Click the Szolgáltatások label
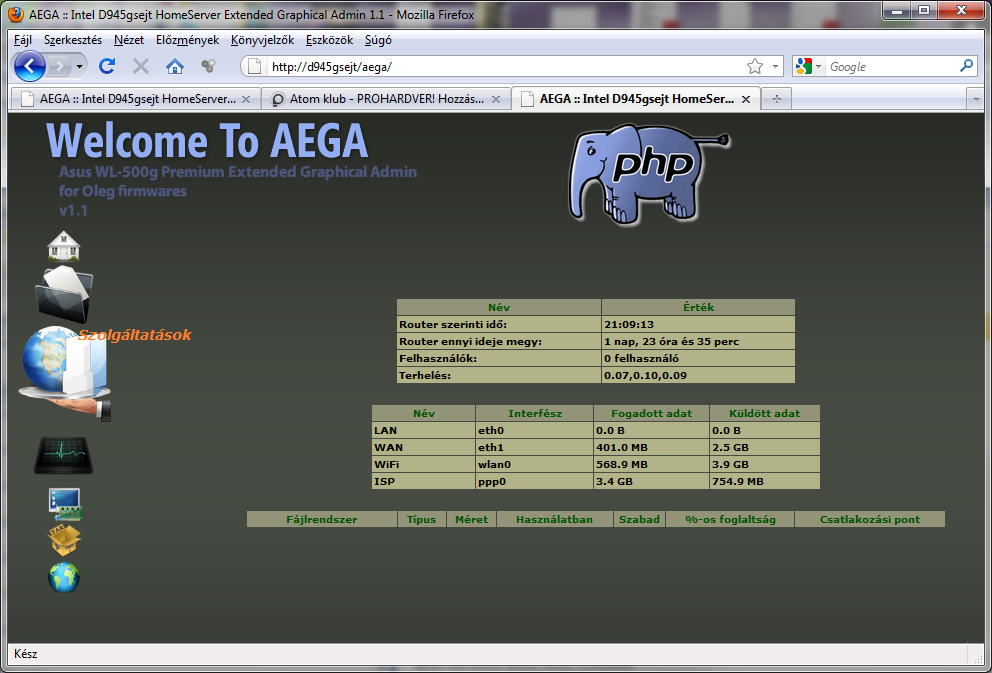992x673 pixels. [134, 335]
